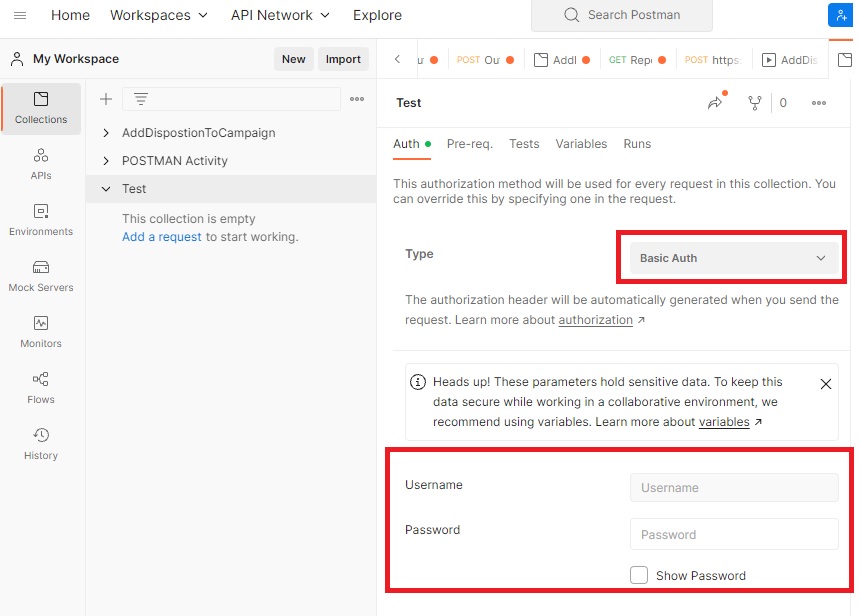Click the Import button
This screenshot has height=616, width=861.
343,59
